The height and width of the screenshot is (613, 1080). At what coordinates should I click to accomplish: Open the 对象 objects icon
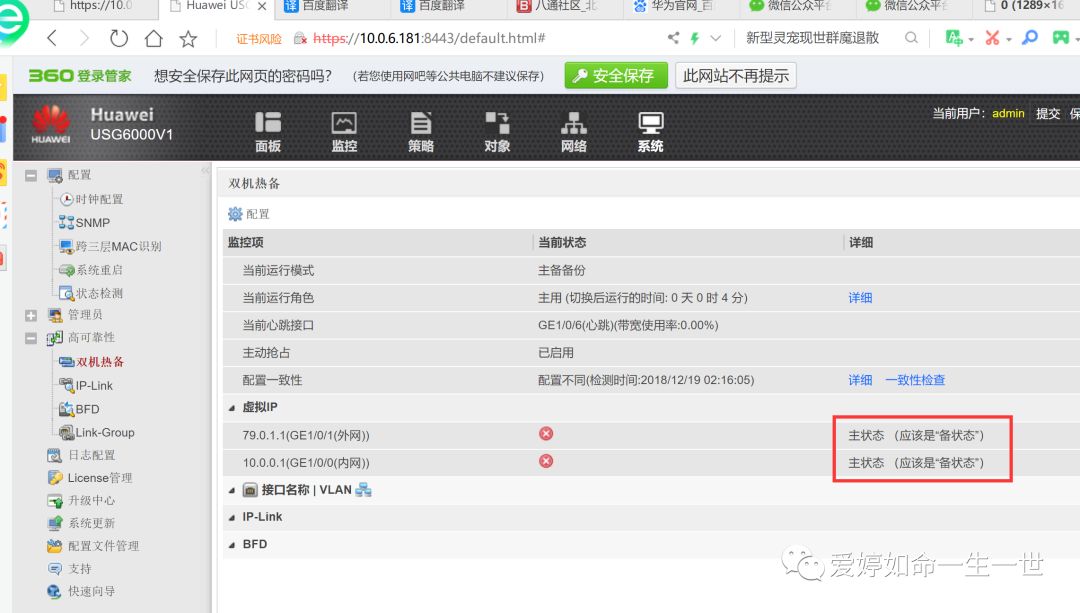pos(497,131)
